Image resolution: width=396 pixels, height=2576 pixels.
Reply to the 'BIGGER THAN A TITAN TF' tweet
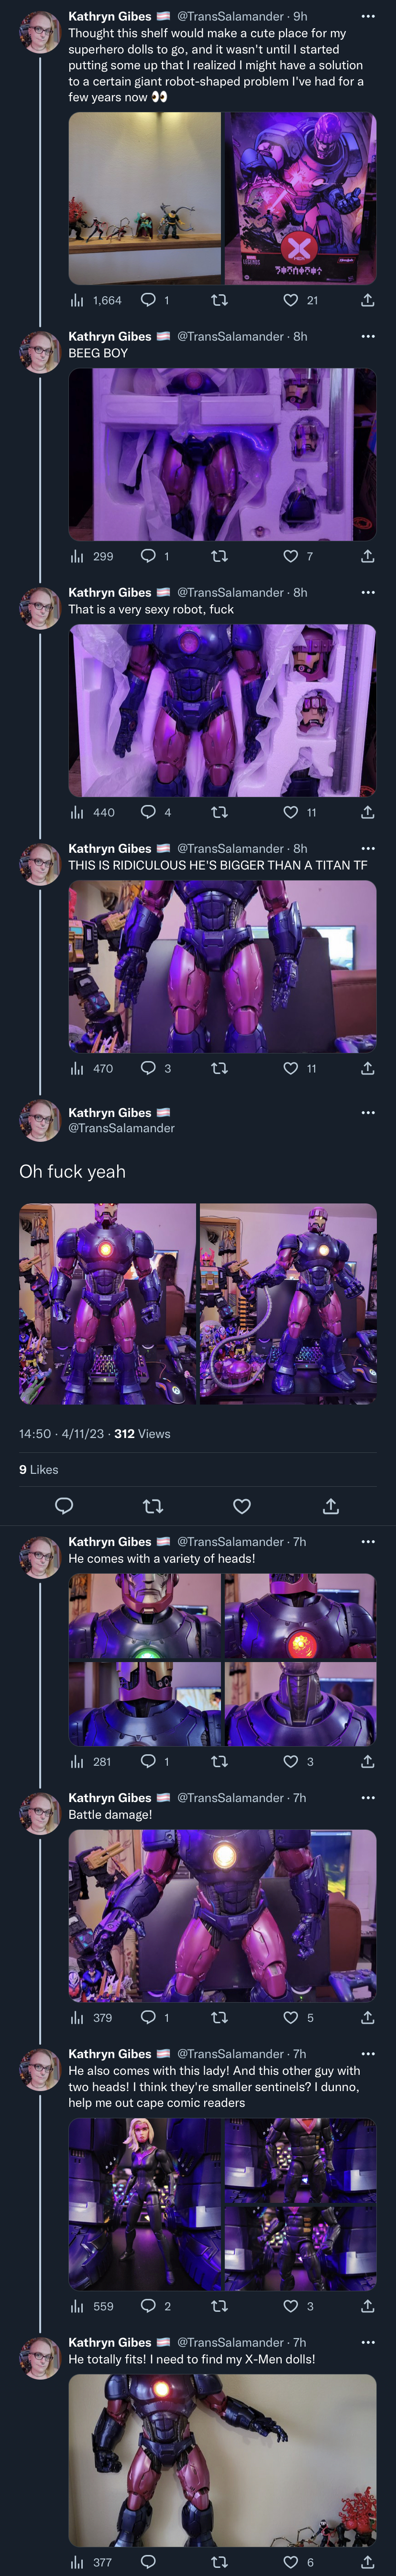coord(148,1068)
